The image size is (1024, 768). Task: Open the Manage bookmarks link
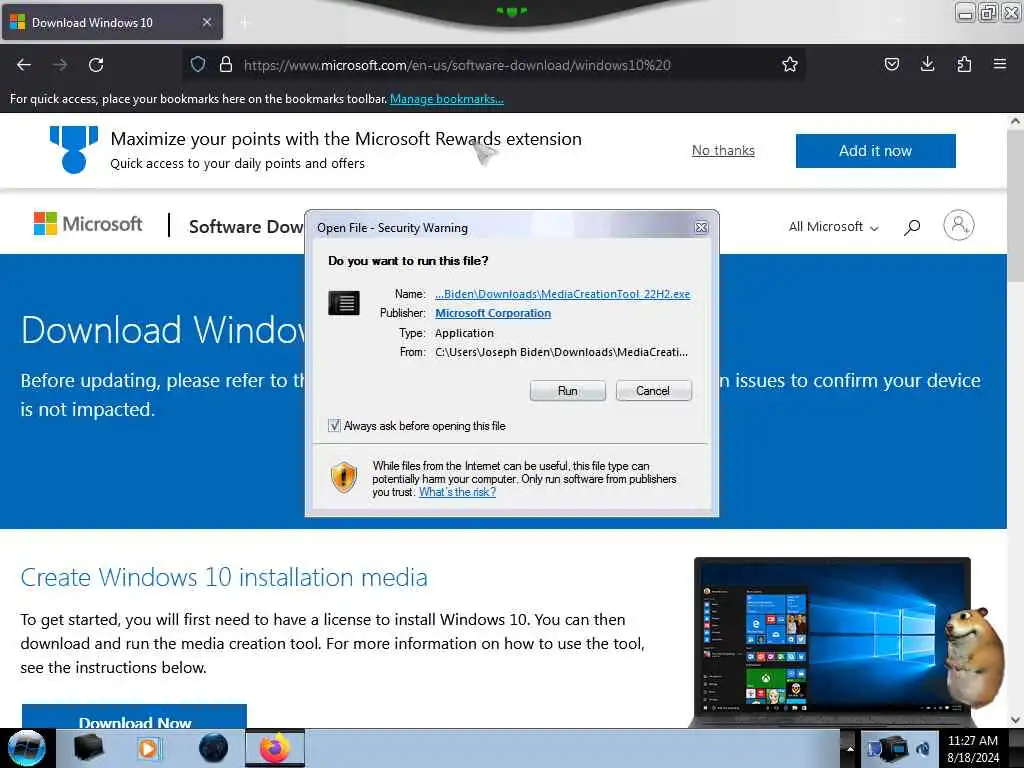coord(447,99)
